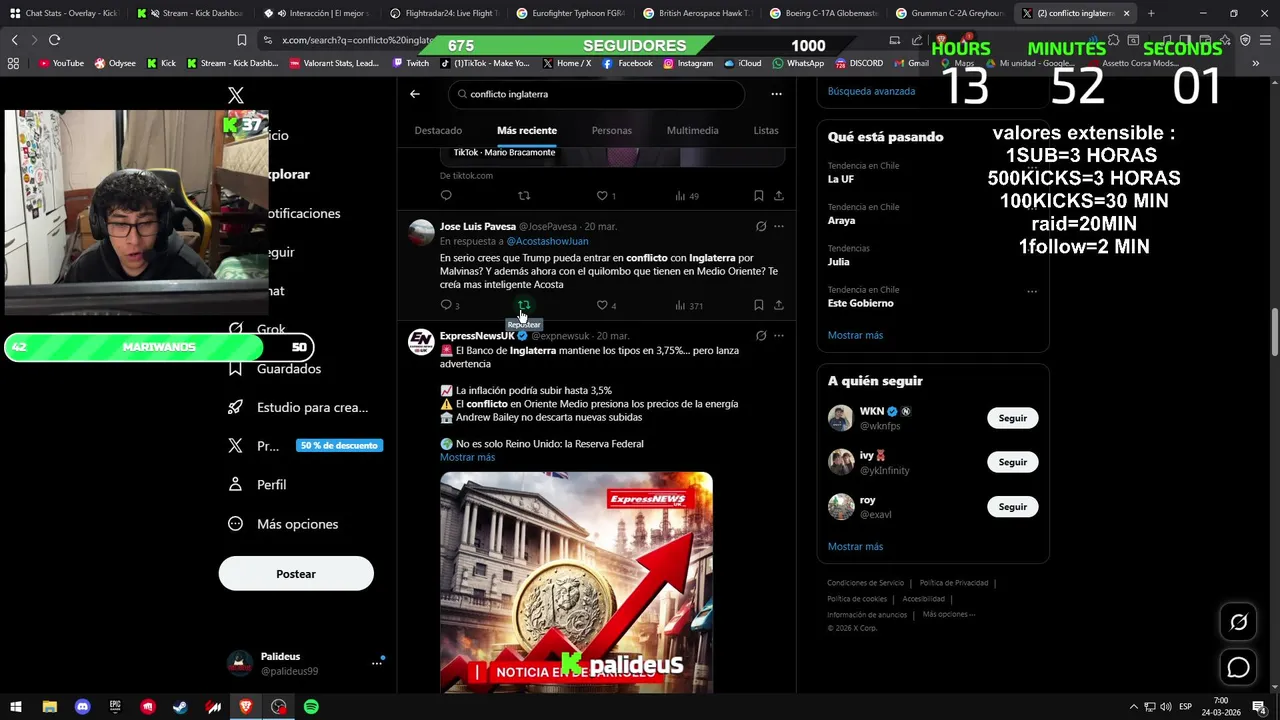Expand Mostrar más under A quién seguir
The height and width of the screenshot is (720, 1280).
point(855,547)
